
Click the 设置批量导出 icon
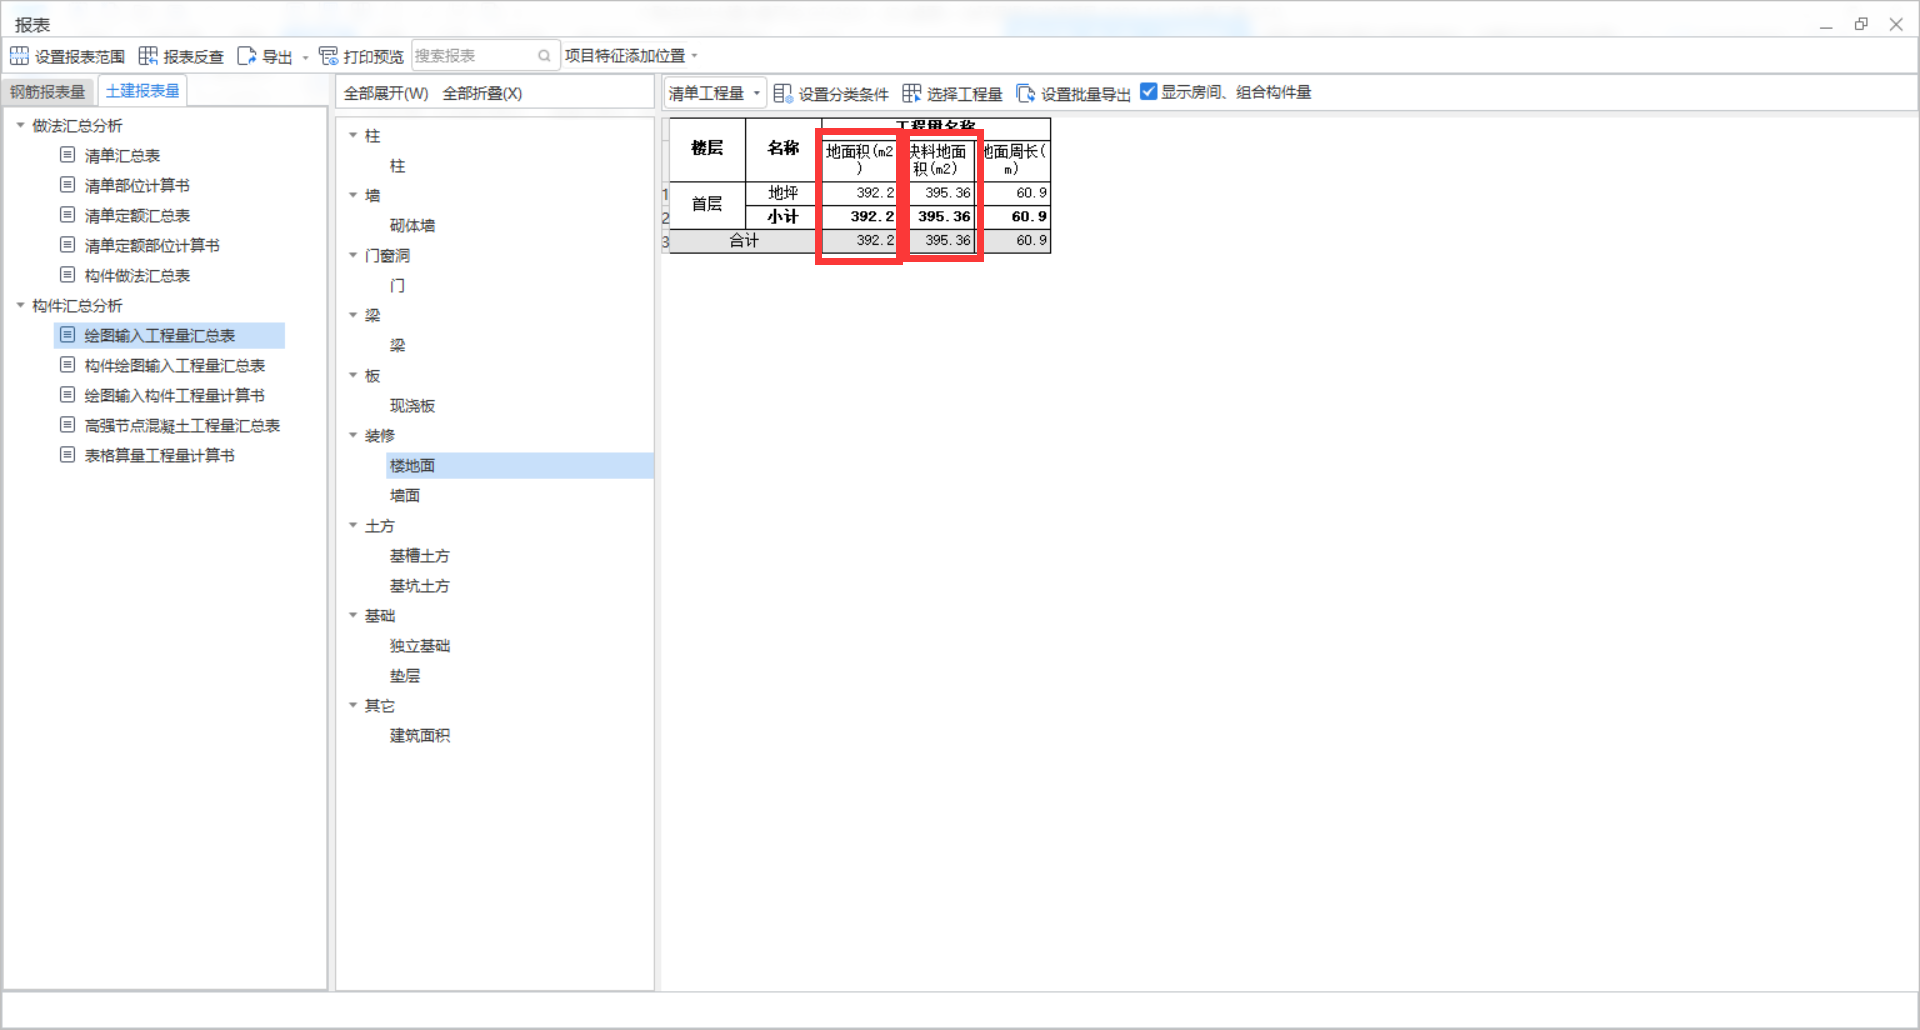1026,93
